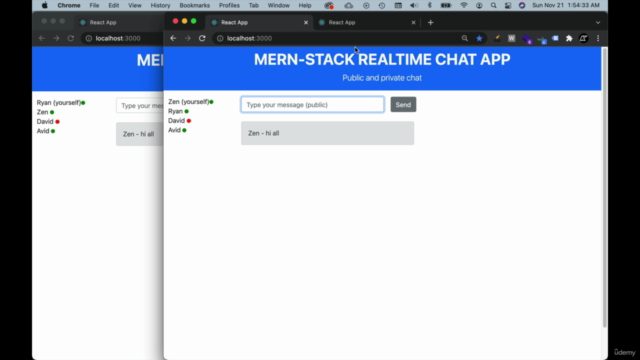The height and width of the screenshot is (360, 640).
Task: Reload the page in background window
Action: pos(71,38)
